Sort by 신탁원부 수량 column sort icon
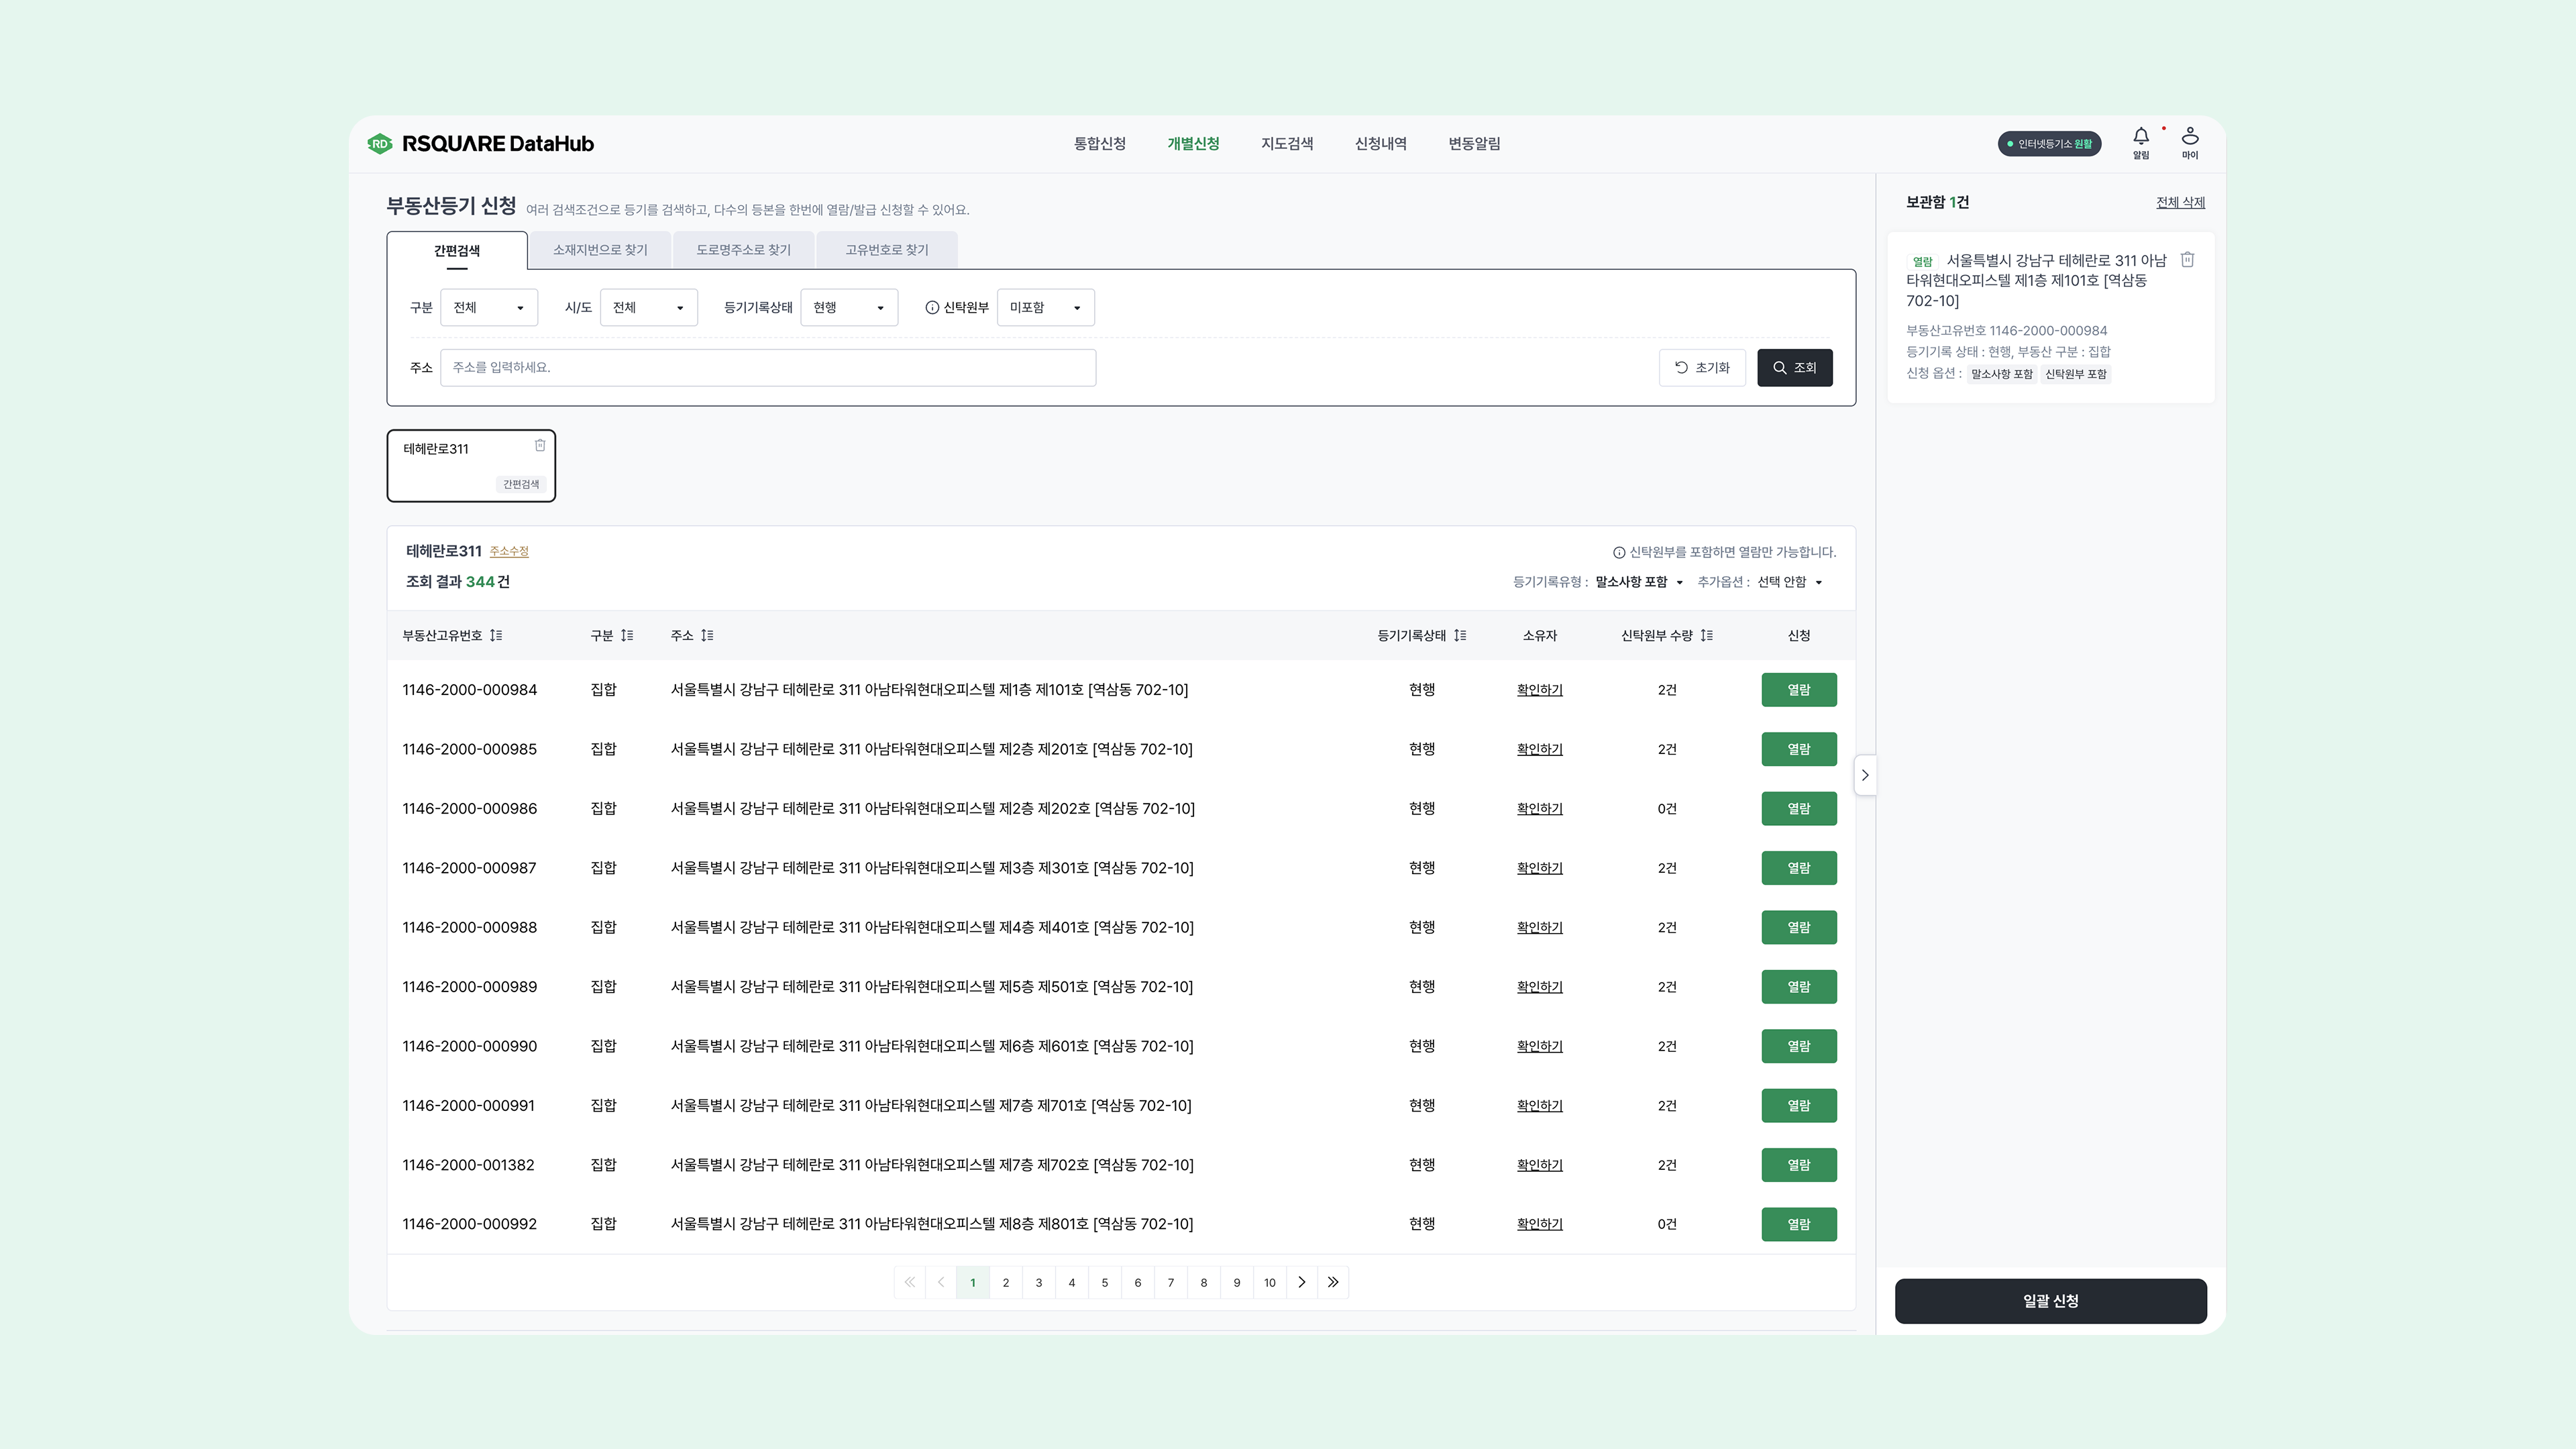 point(1706,636)
